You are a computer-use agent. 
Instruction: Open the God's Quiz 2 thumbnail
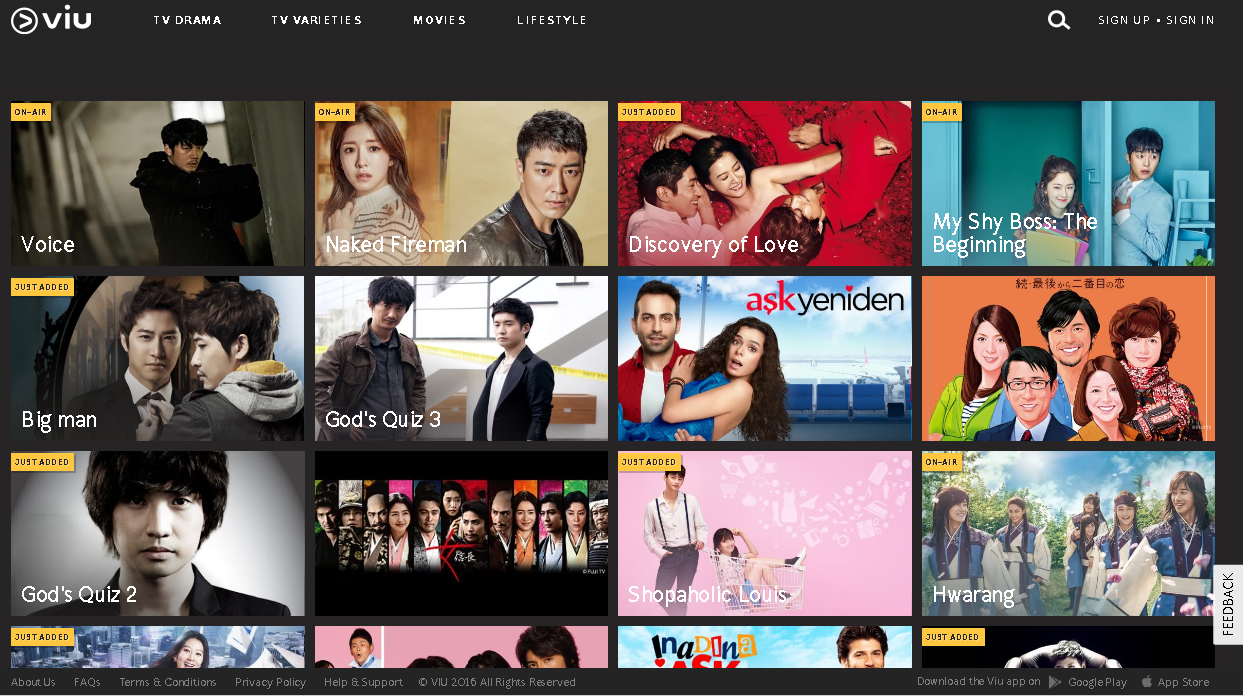157,533
